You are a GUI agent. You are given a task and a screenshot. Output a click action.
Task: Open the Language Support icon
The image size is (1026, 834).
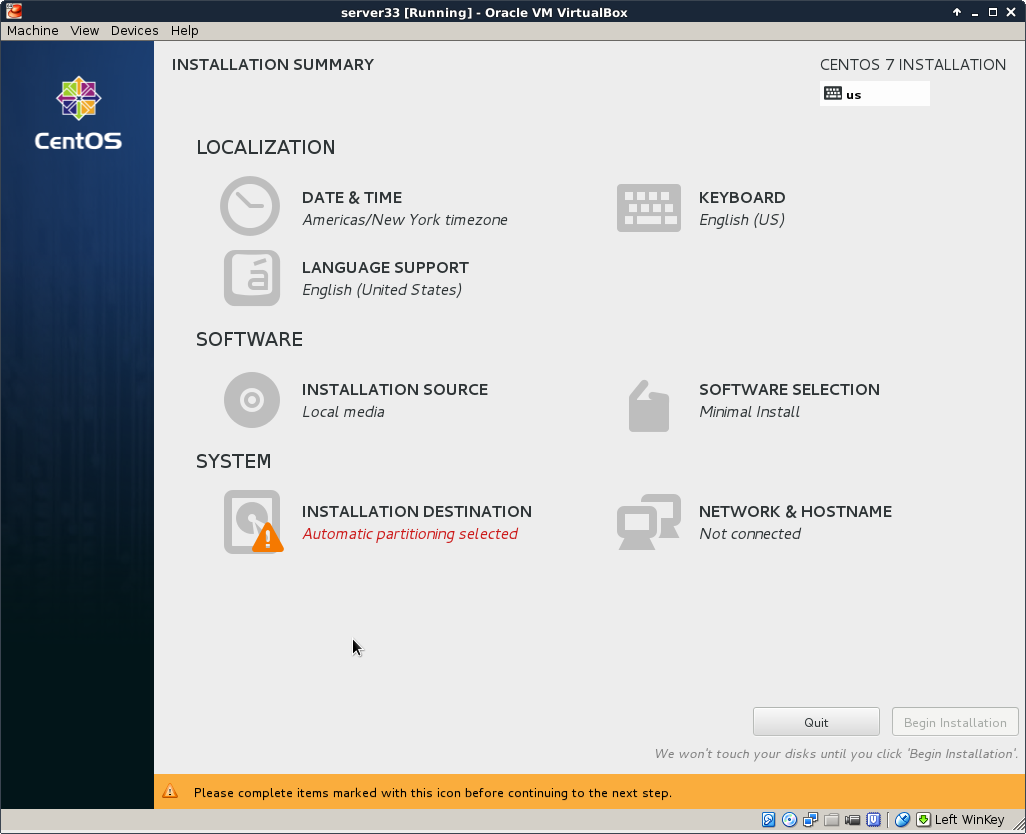point(252,278)
